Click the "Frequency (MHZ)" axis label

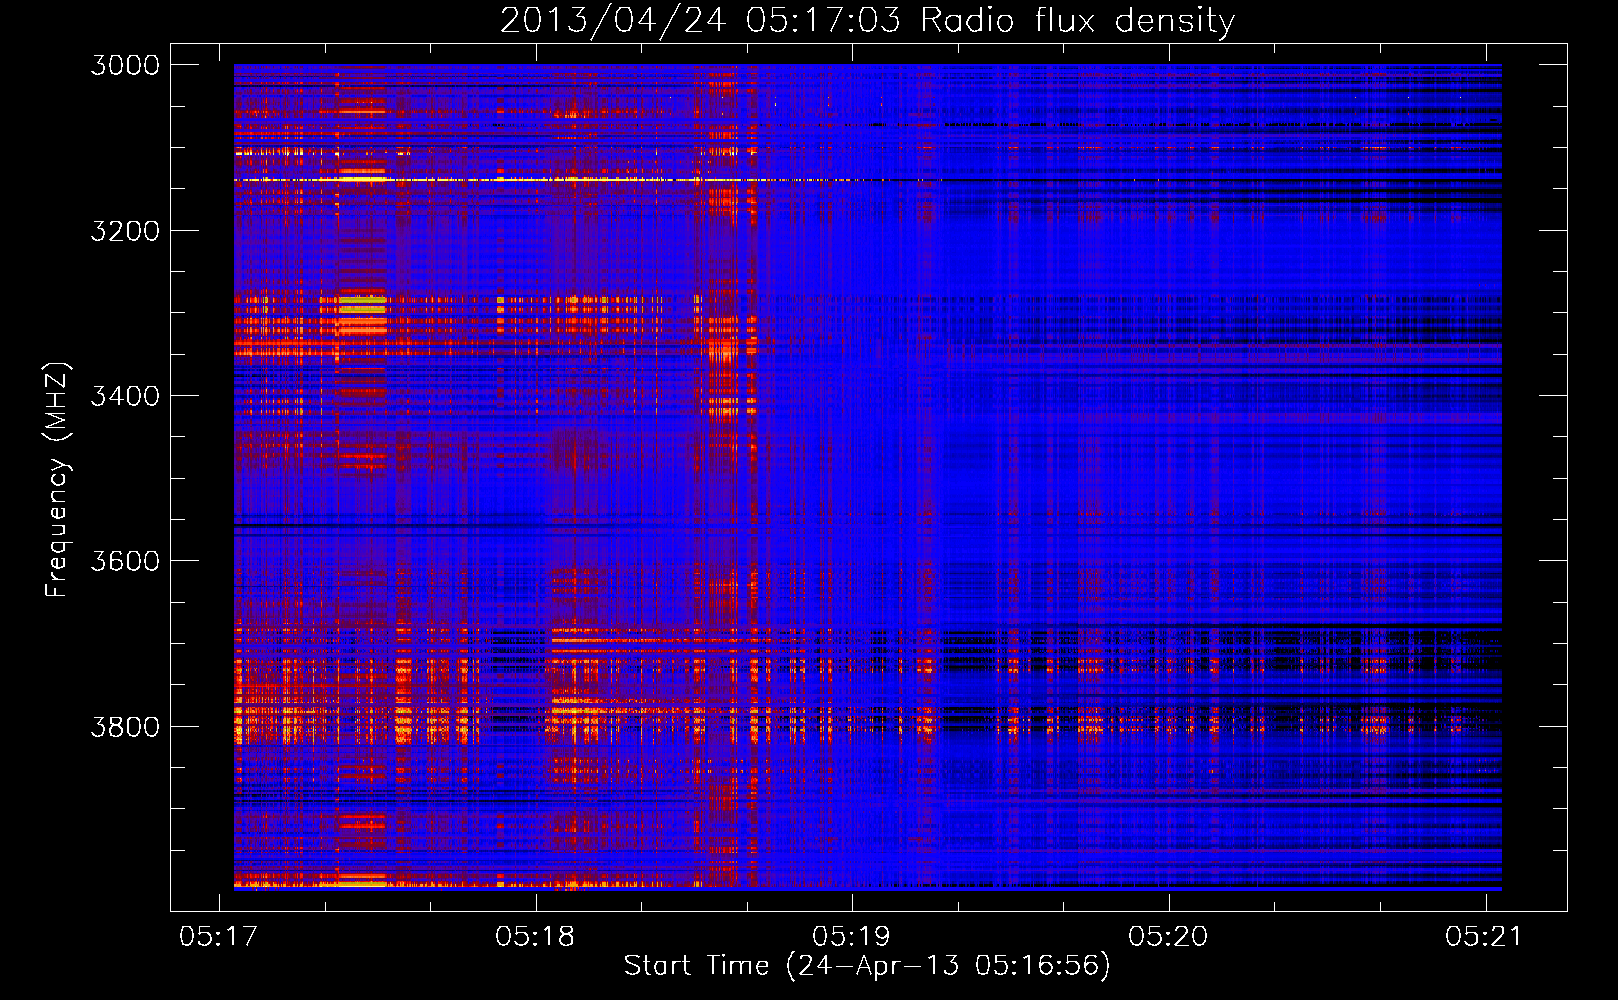(57, 480)
